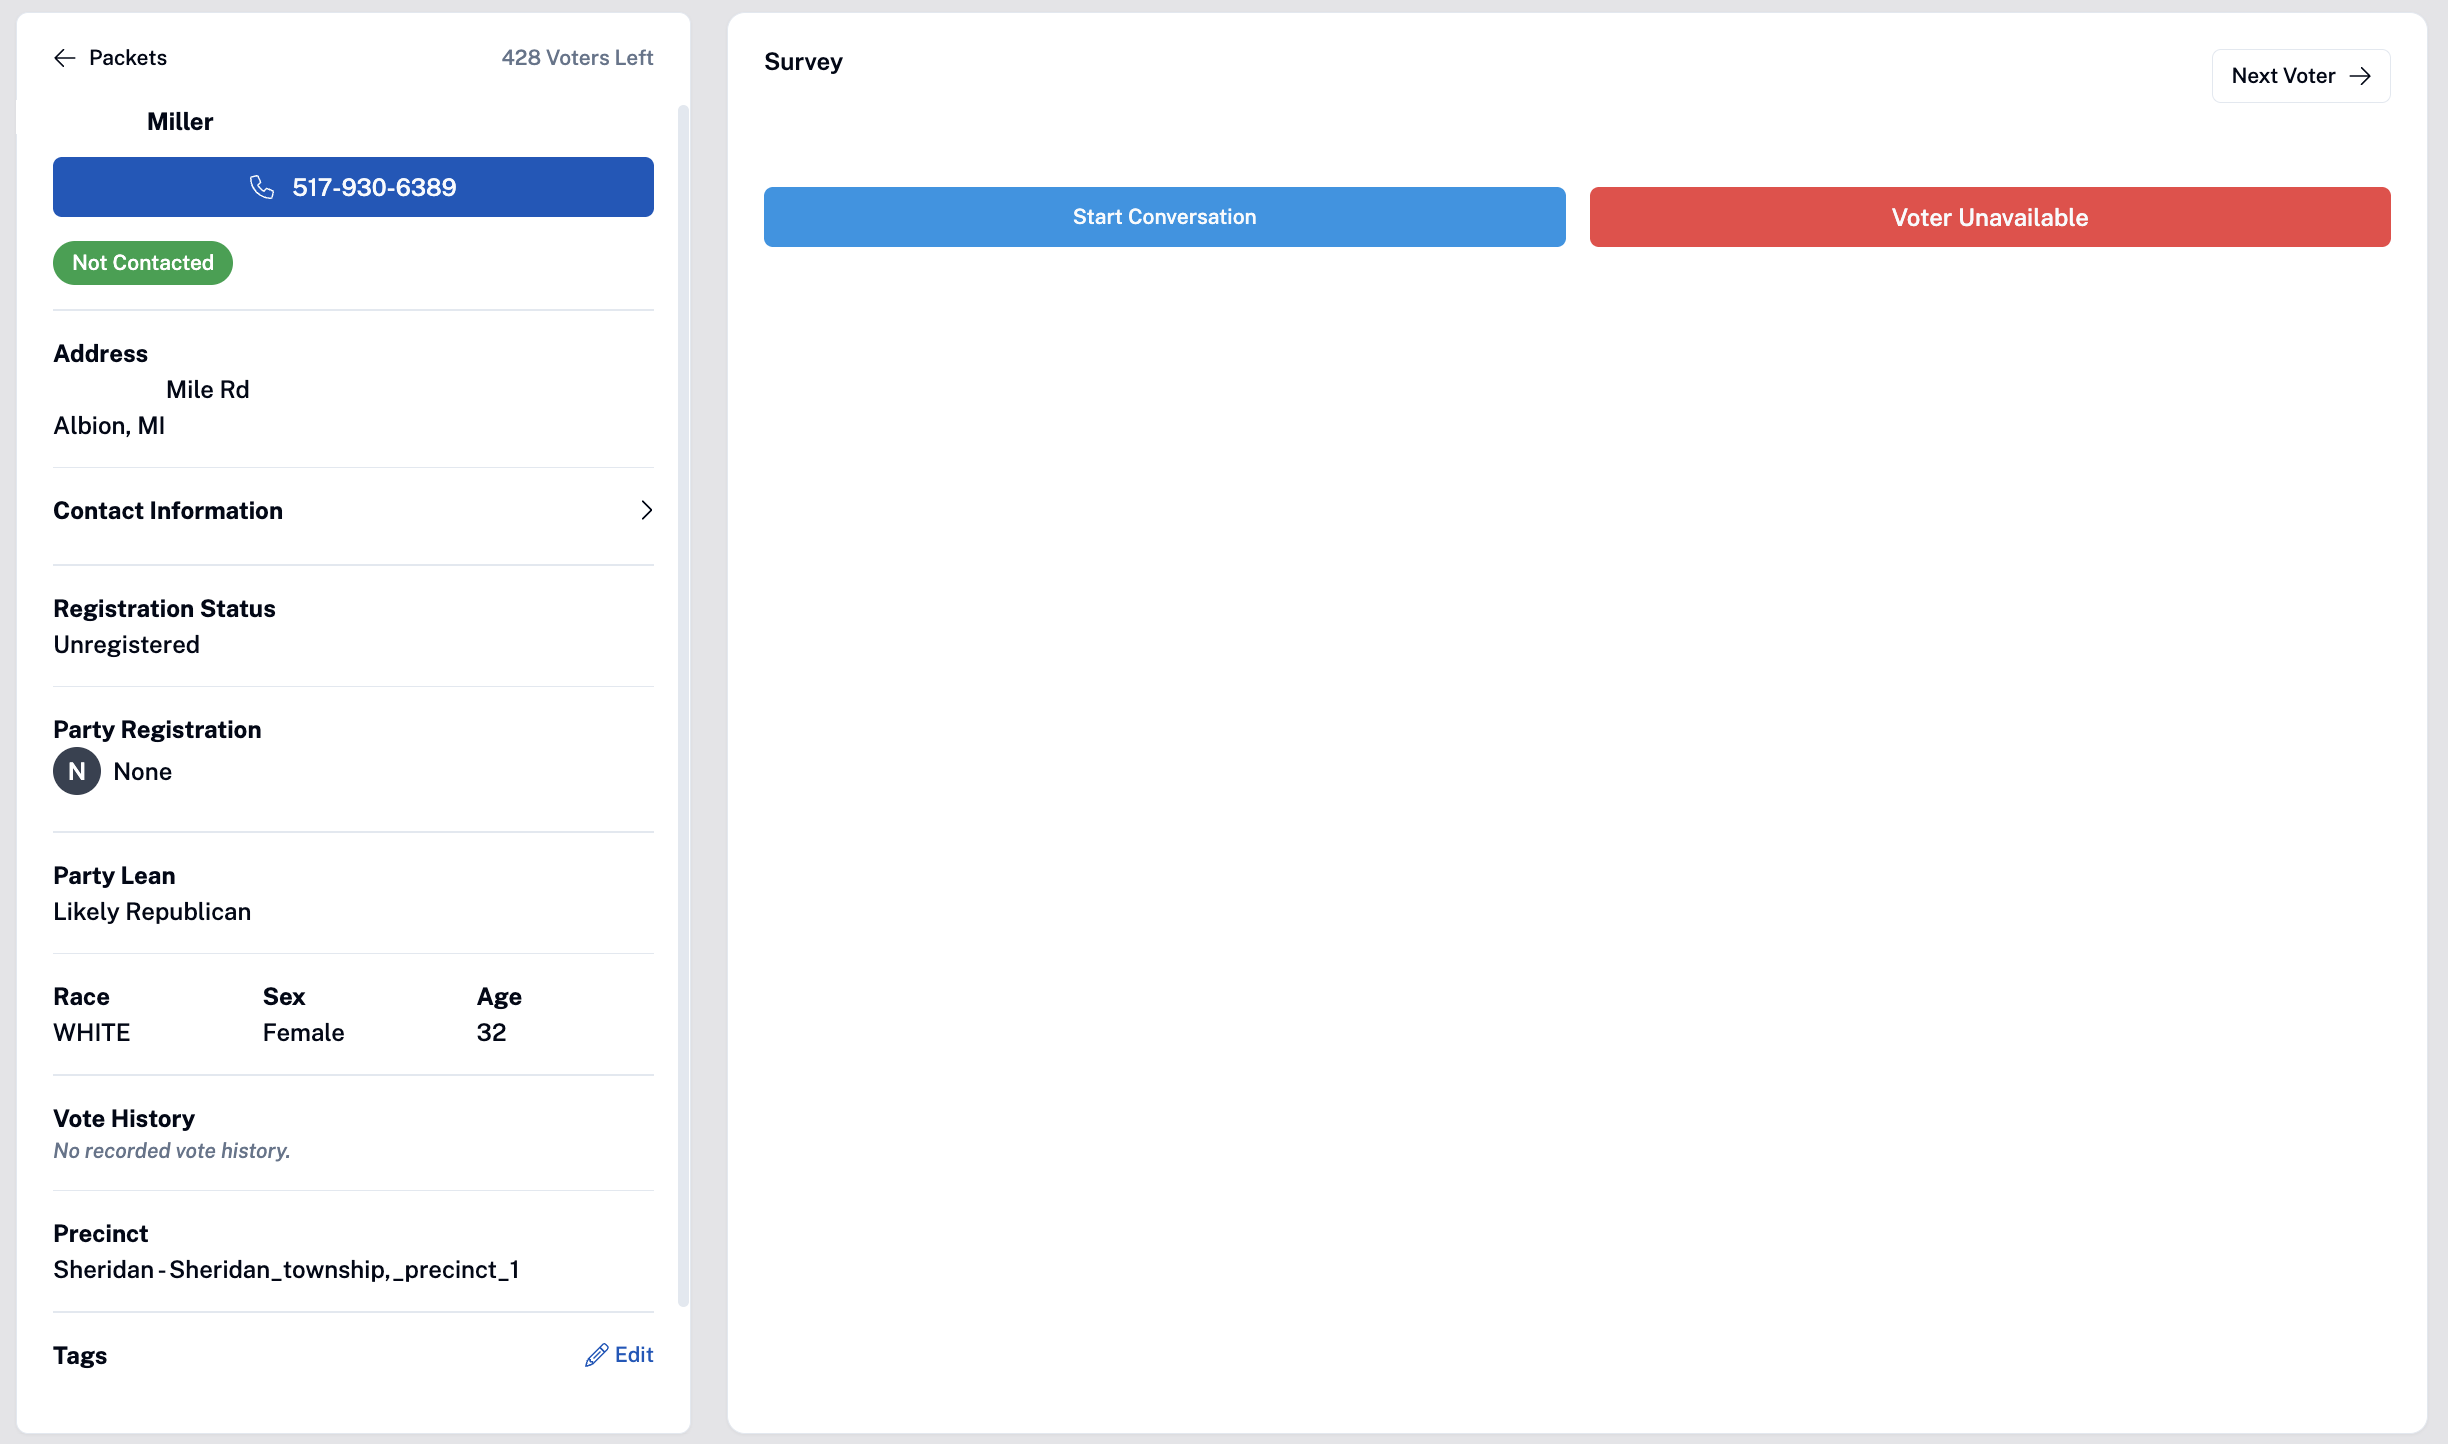Screen dimensions: 2448x1444
Task: Click the 428 Voters Left counter
Action: point(577,58)
